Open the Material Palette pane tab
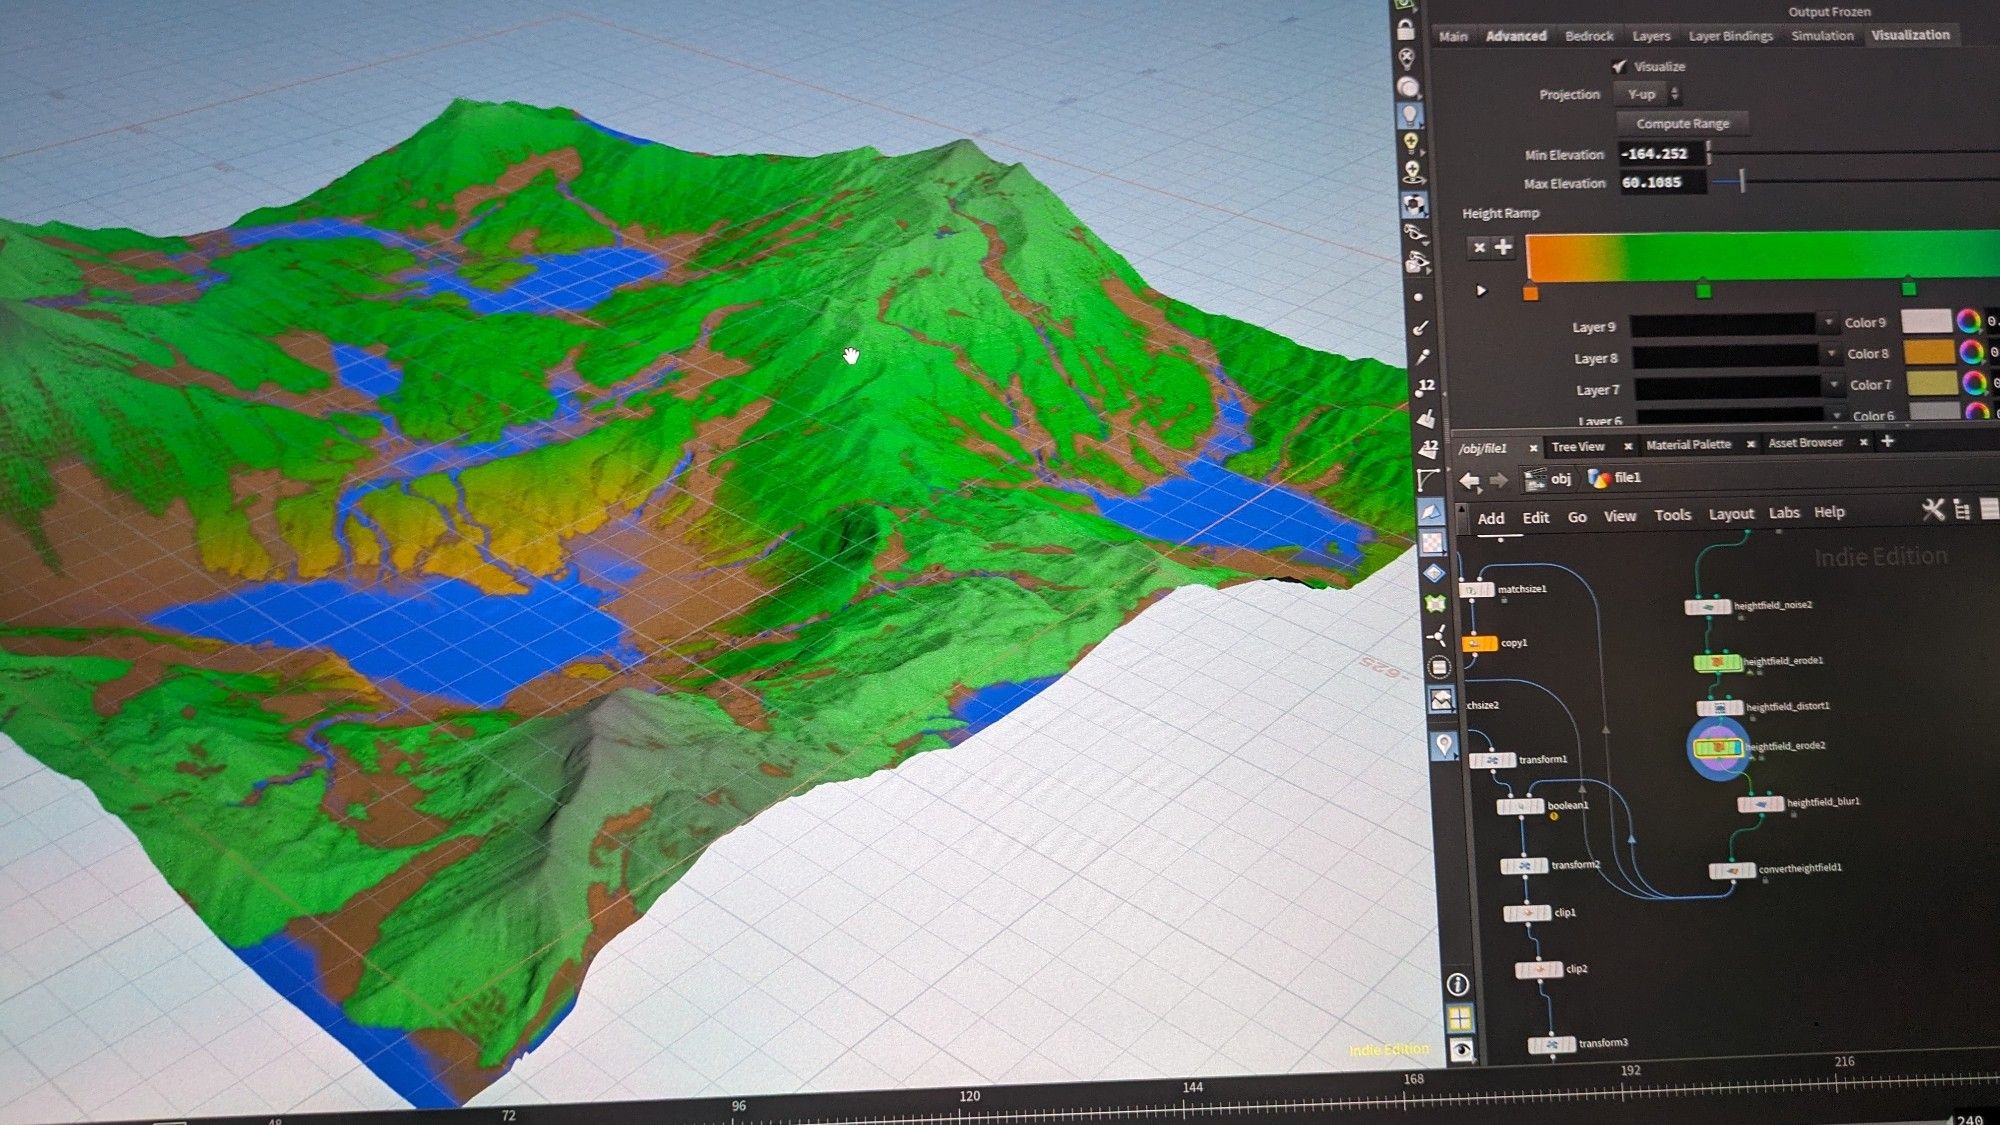Viewport: 2000px width, 1125px height. click(x=1688, y=445)
